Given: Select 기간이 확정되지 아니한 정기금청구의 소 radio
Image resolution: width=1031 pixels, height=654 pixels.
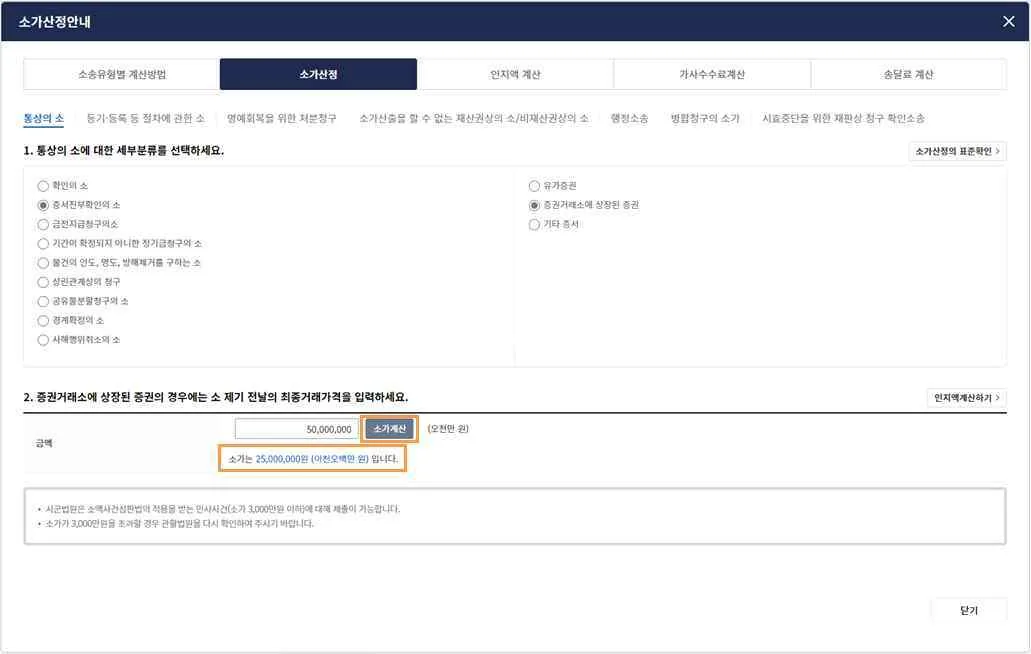Looking at the screenshot, I should coord(43,244).
